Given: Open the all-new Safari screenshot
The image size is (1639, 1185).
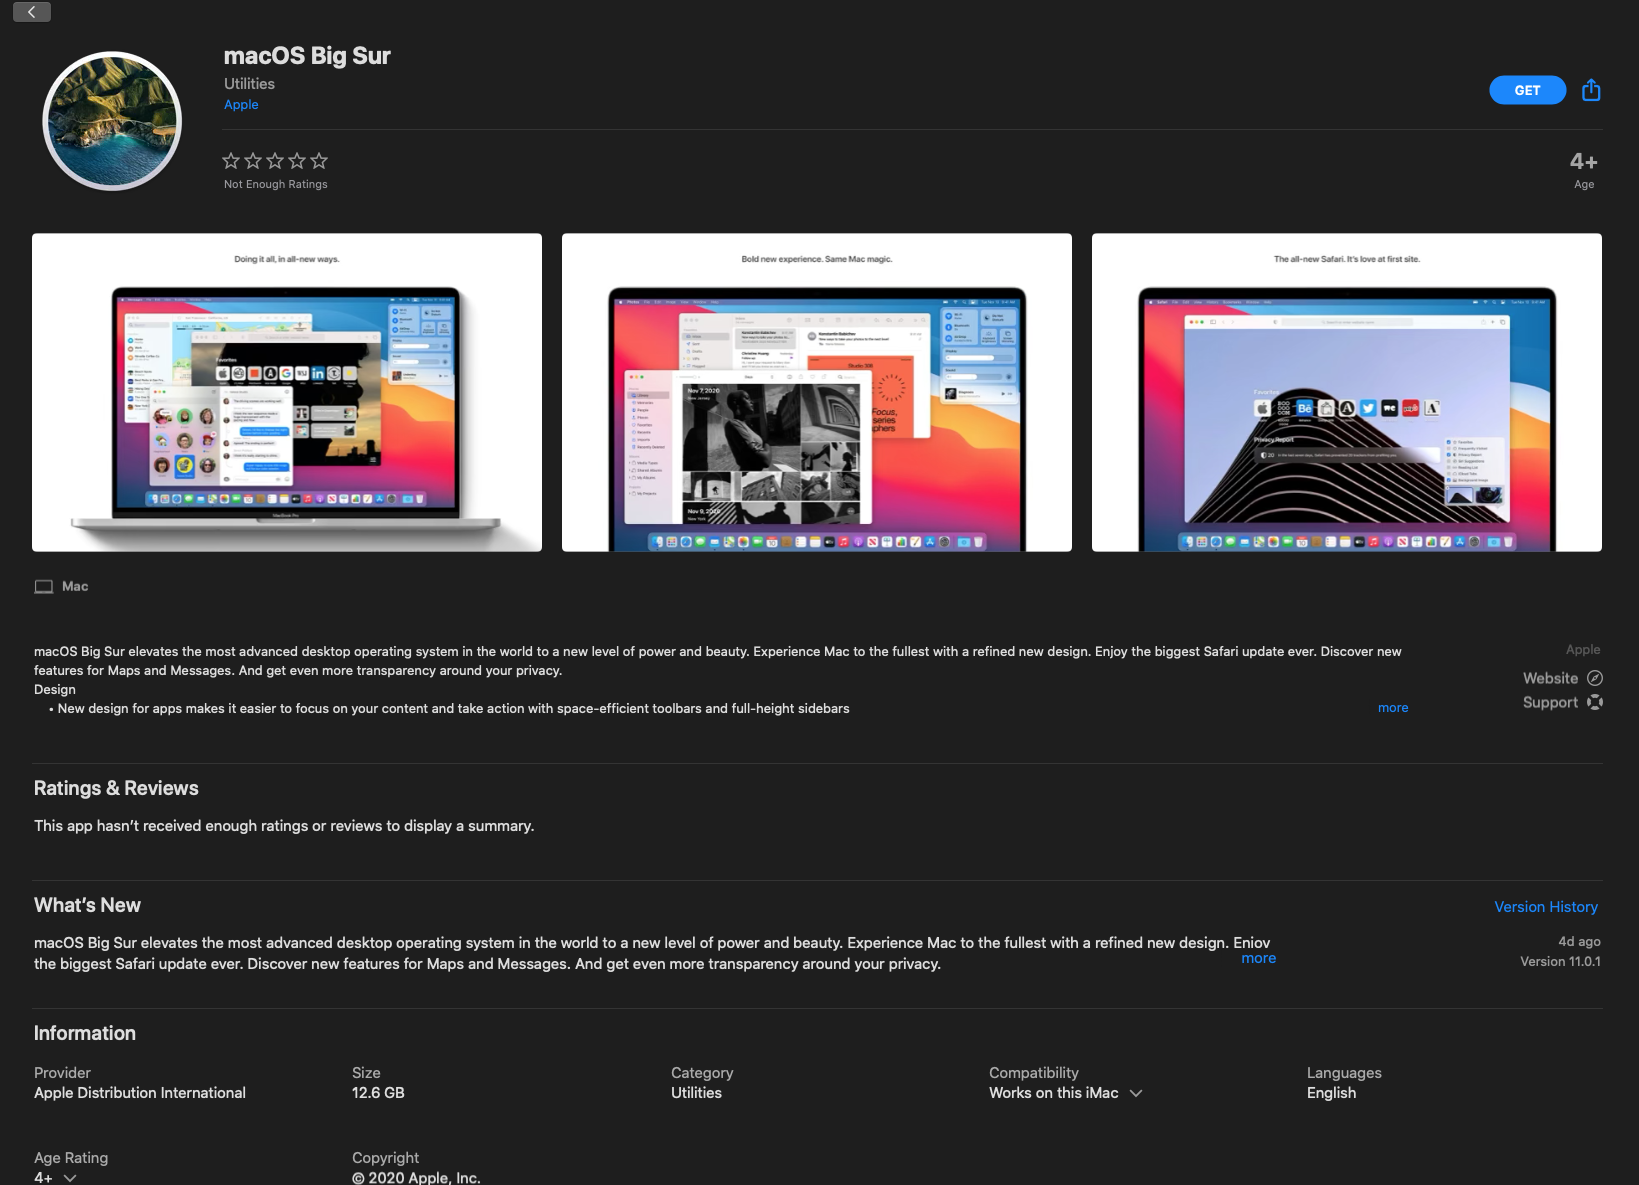Looking at the screenshot, I should tap(1347, 392).
